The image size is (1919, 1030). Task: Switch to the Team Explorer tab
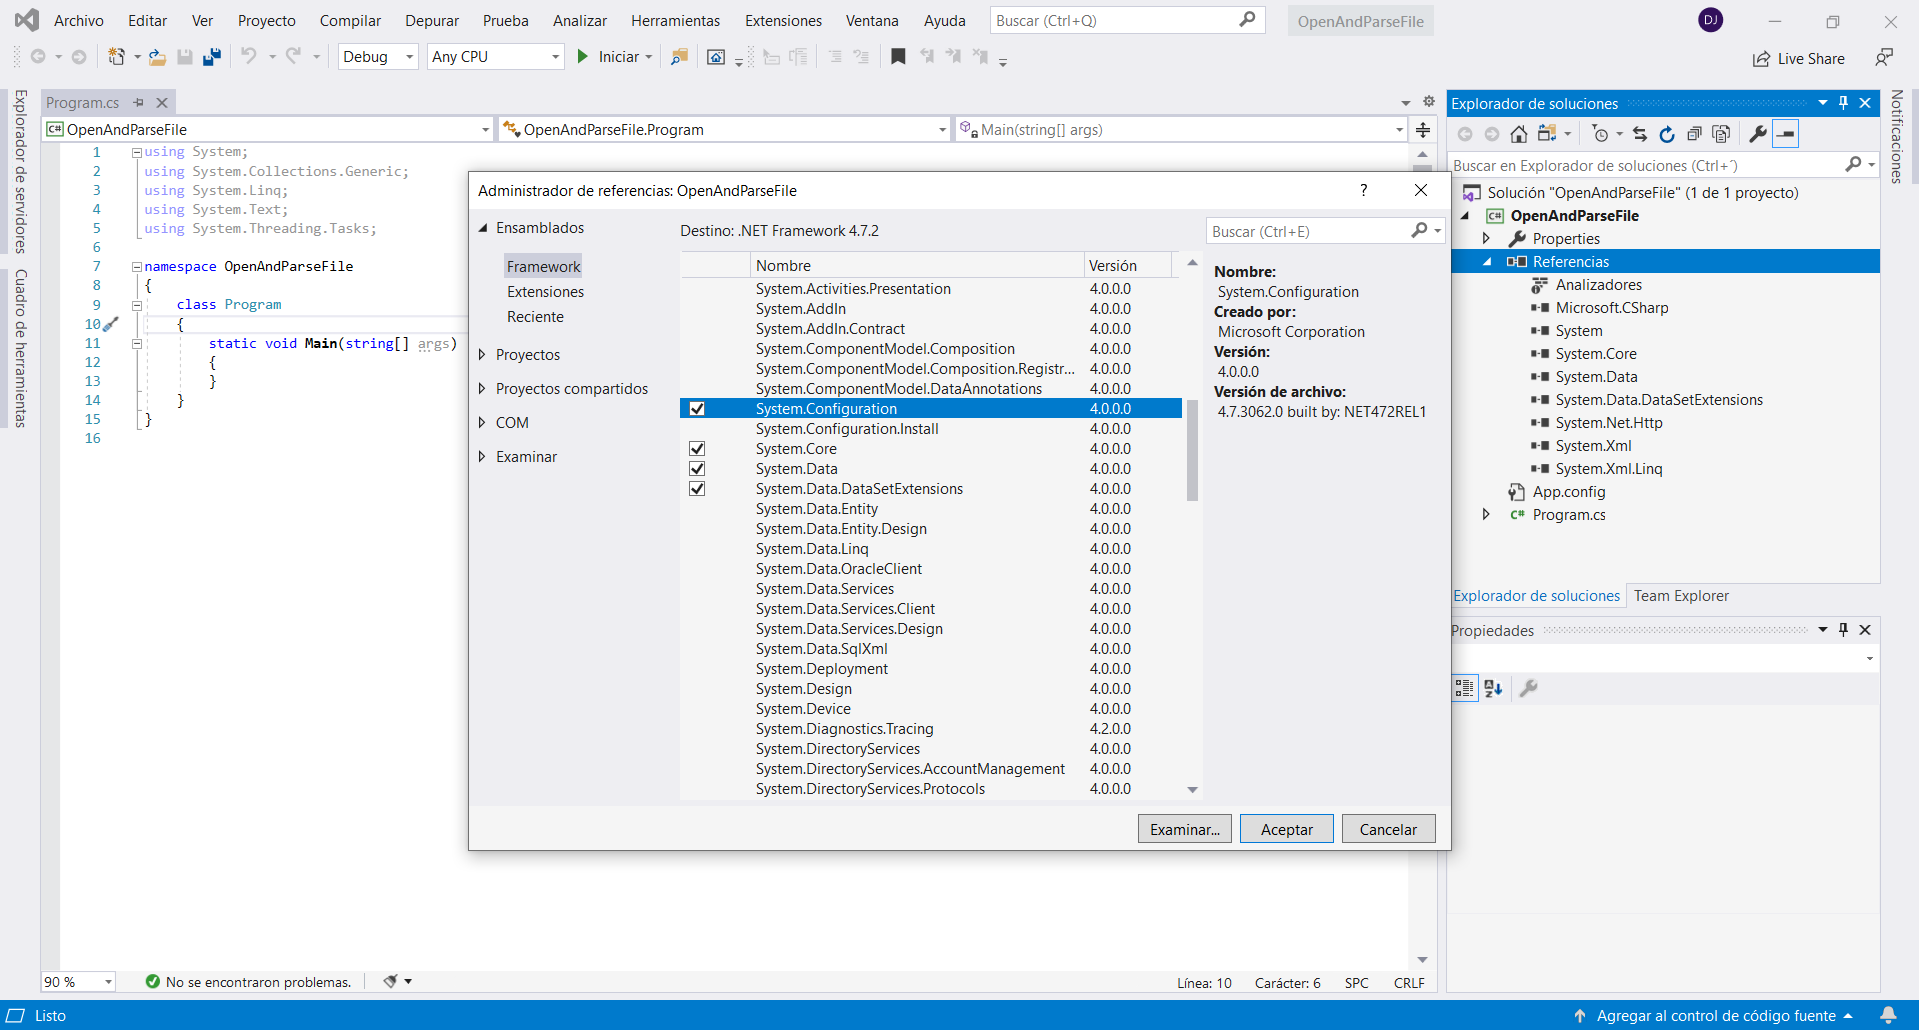coord(1680,596)
